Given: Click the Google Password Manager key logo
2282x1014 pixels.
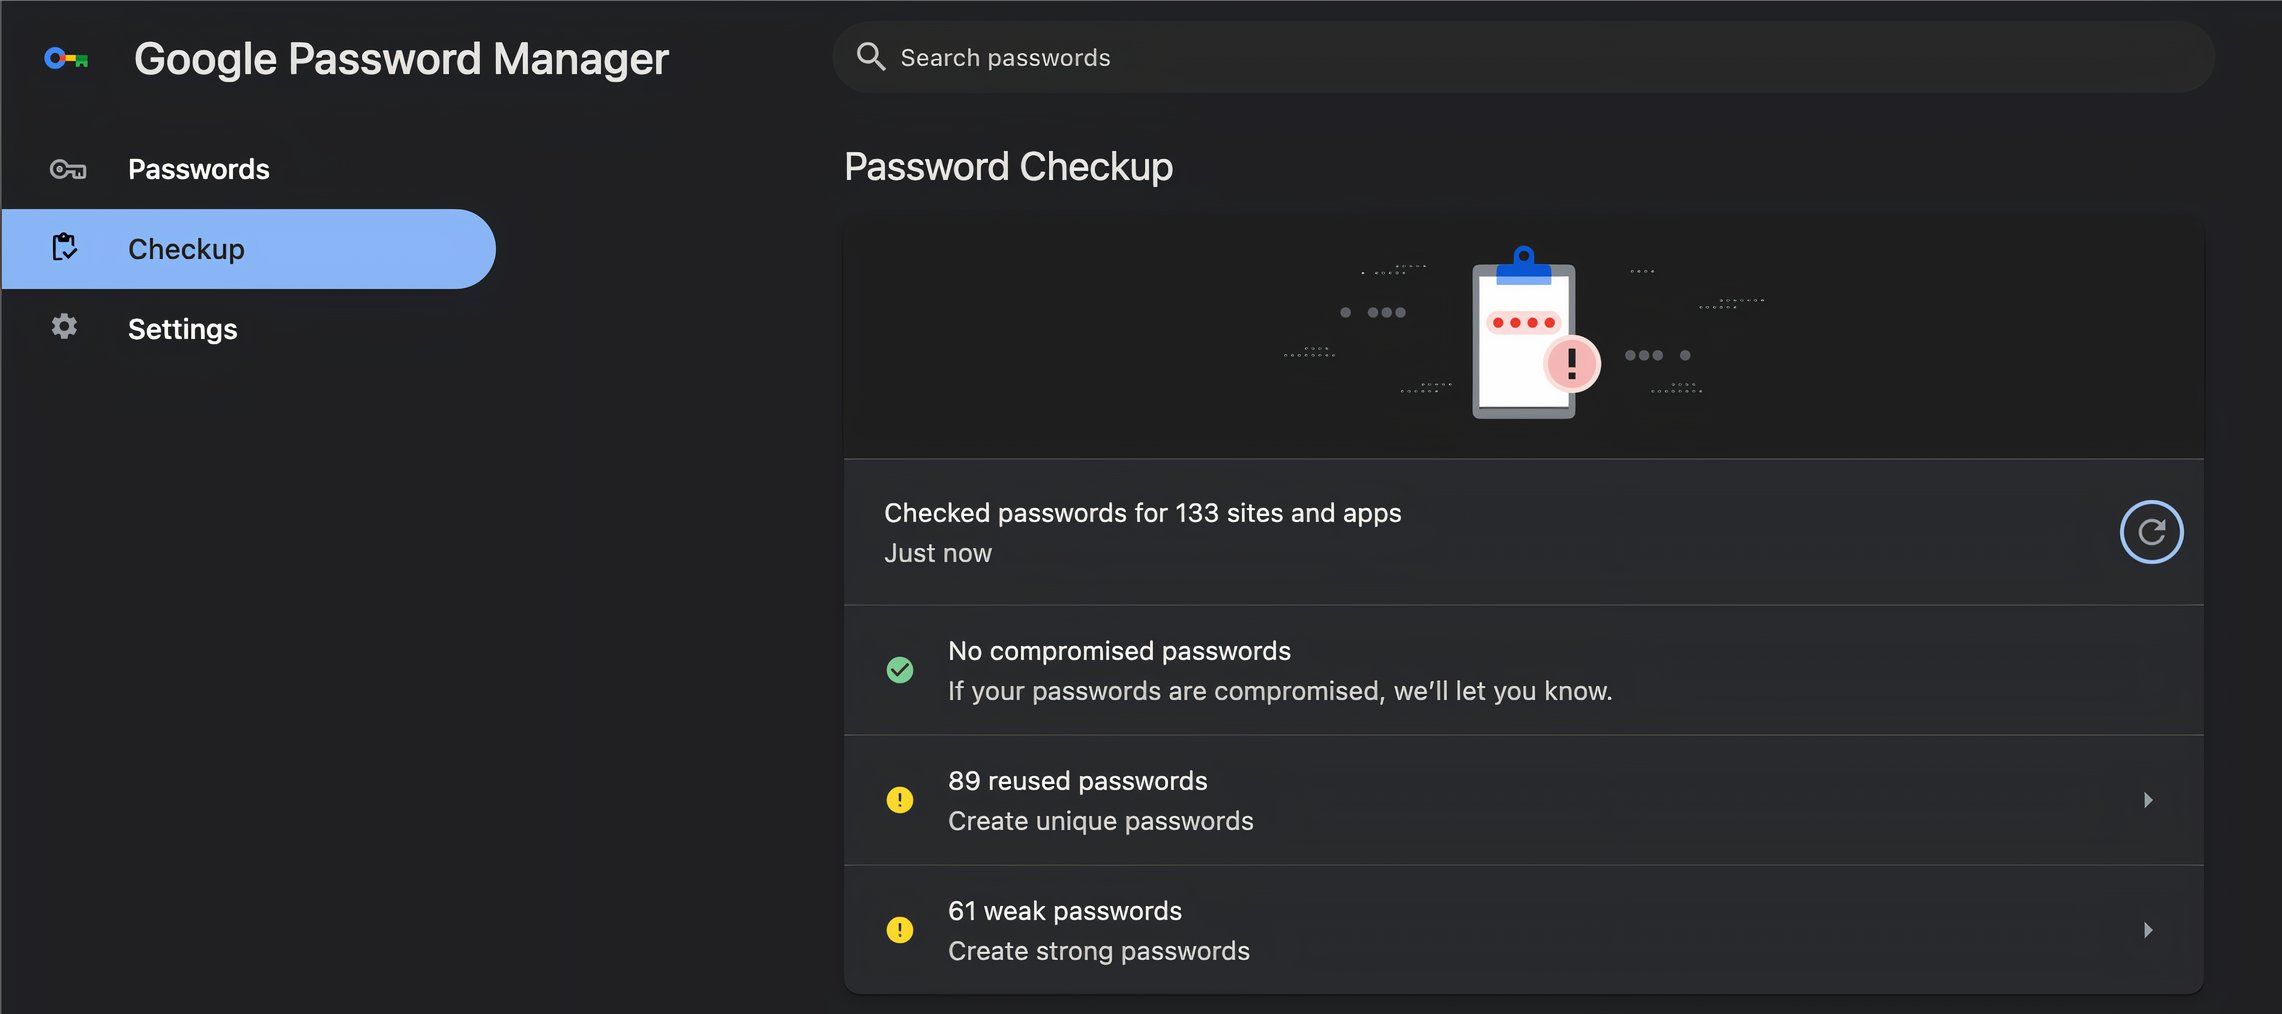Looking at the screenshot, I should pyautogui.click(x=66, y=59).
